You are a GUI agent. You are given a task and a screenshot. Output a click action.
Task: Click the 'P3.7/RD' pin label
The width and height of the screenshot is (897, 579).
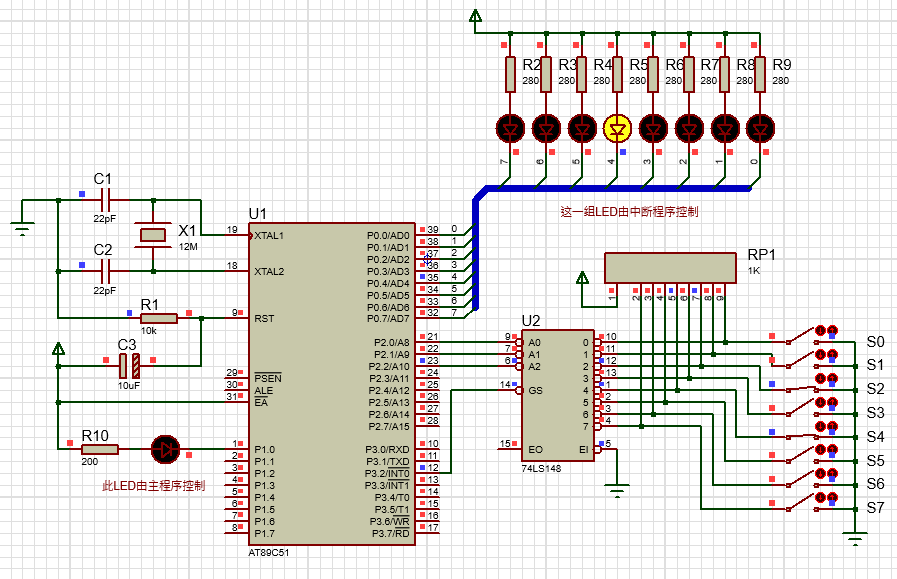(391, 533)
